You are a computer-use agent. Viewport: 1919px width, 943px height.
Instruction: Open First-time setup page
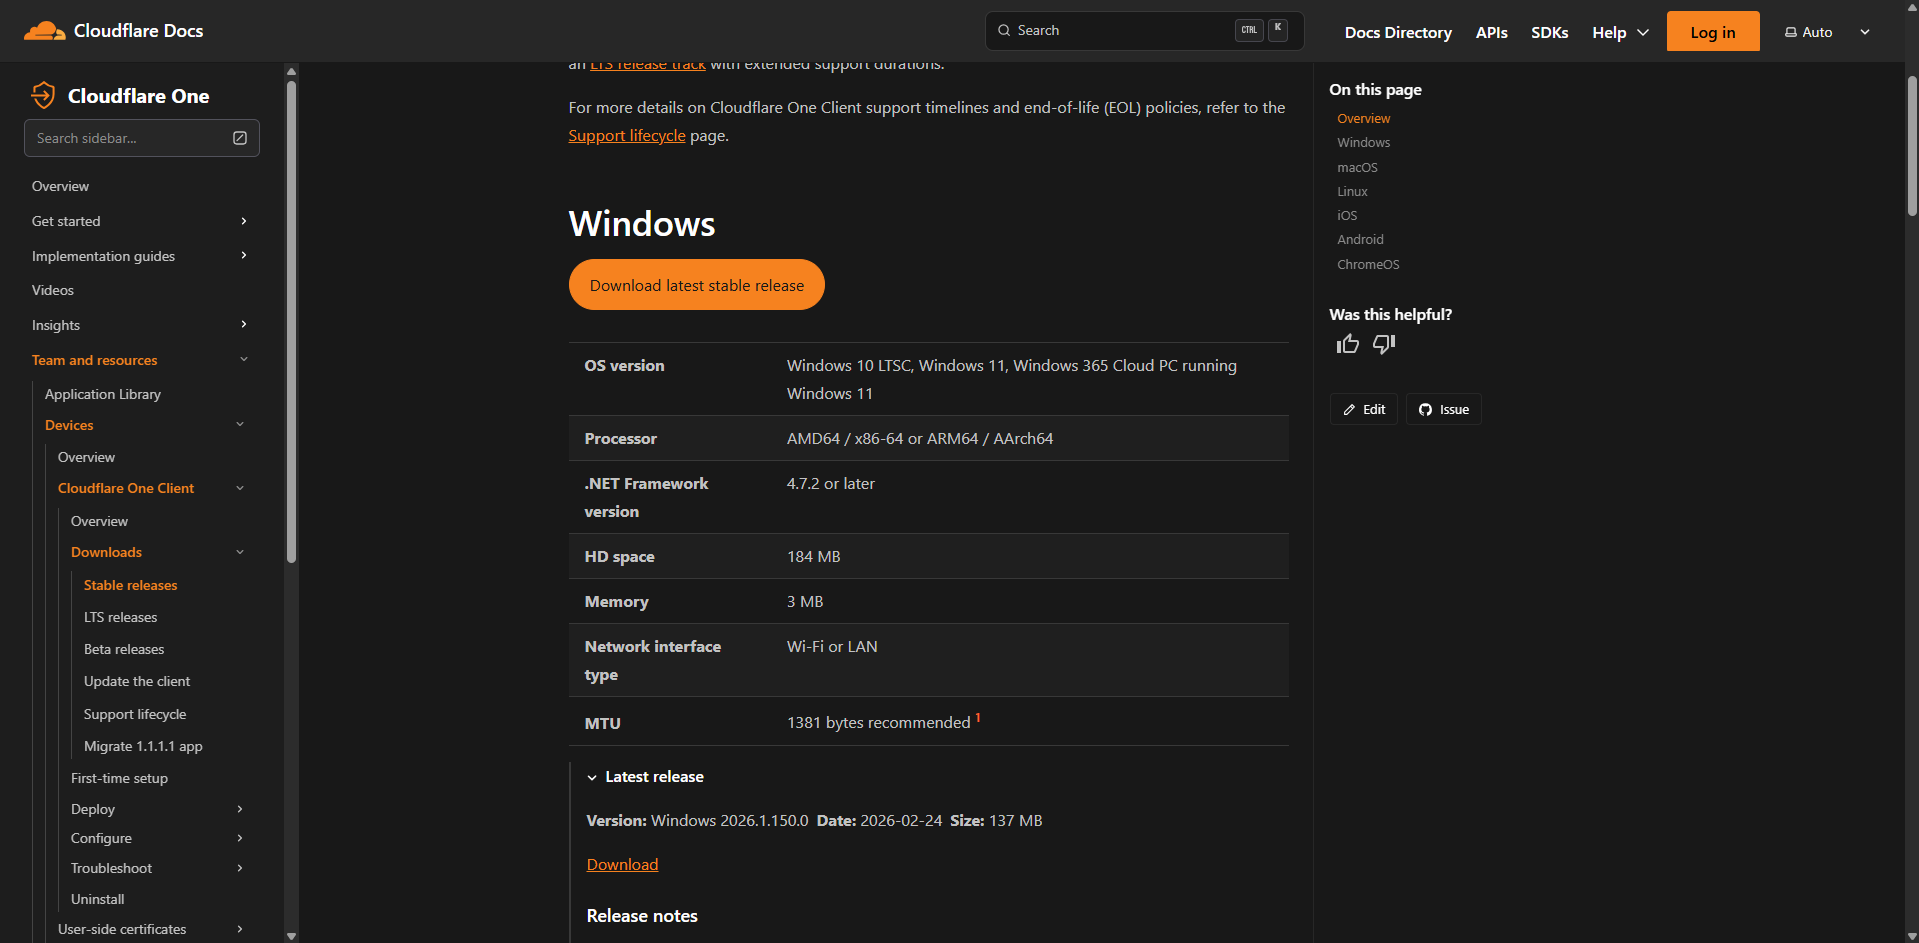(x=119, y=778)
